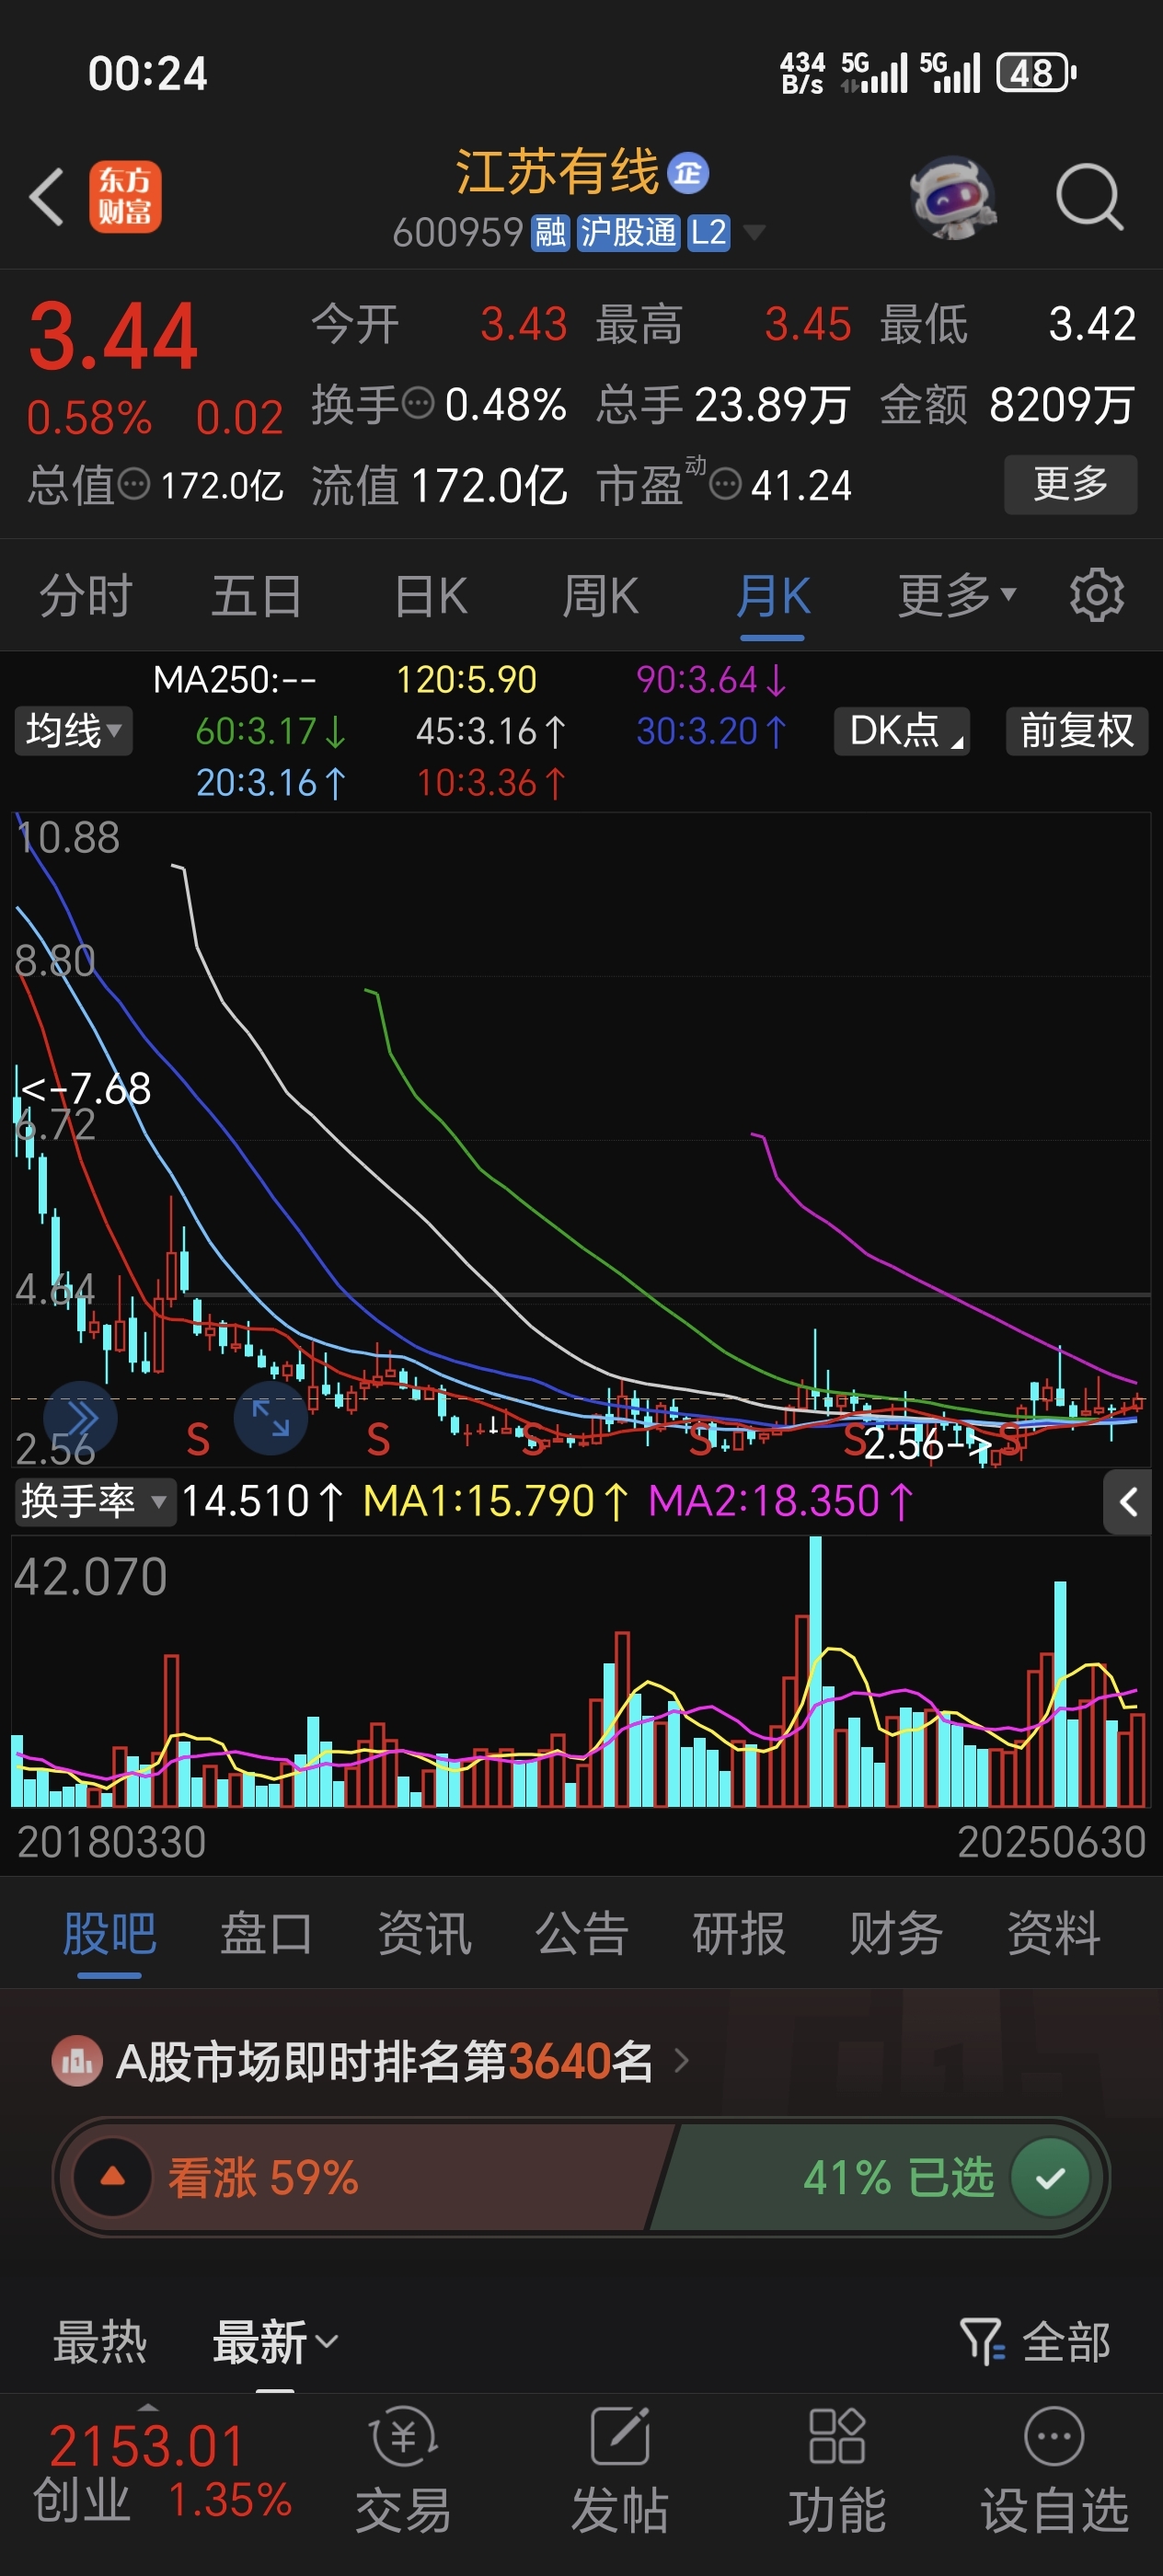Tap the MA2:18.350 indicator label
1163x2576 pixels.
[781, 1502]
